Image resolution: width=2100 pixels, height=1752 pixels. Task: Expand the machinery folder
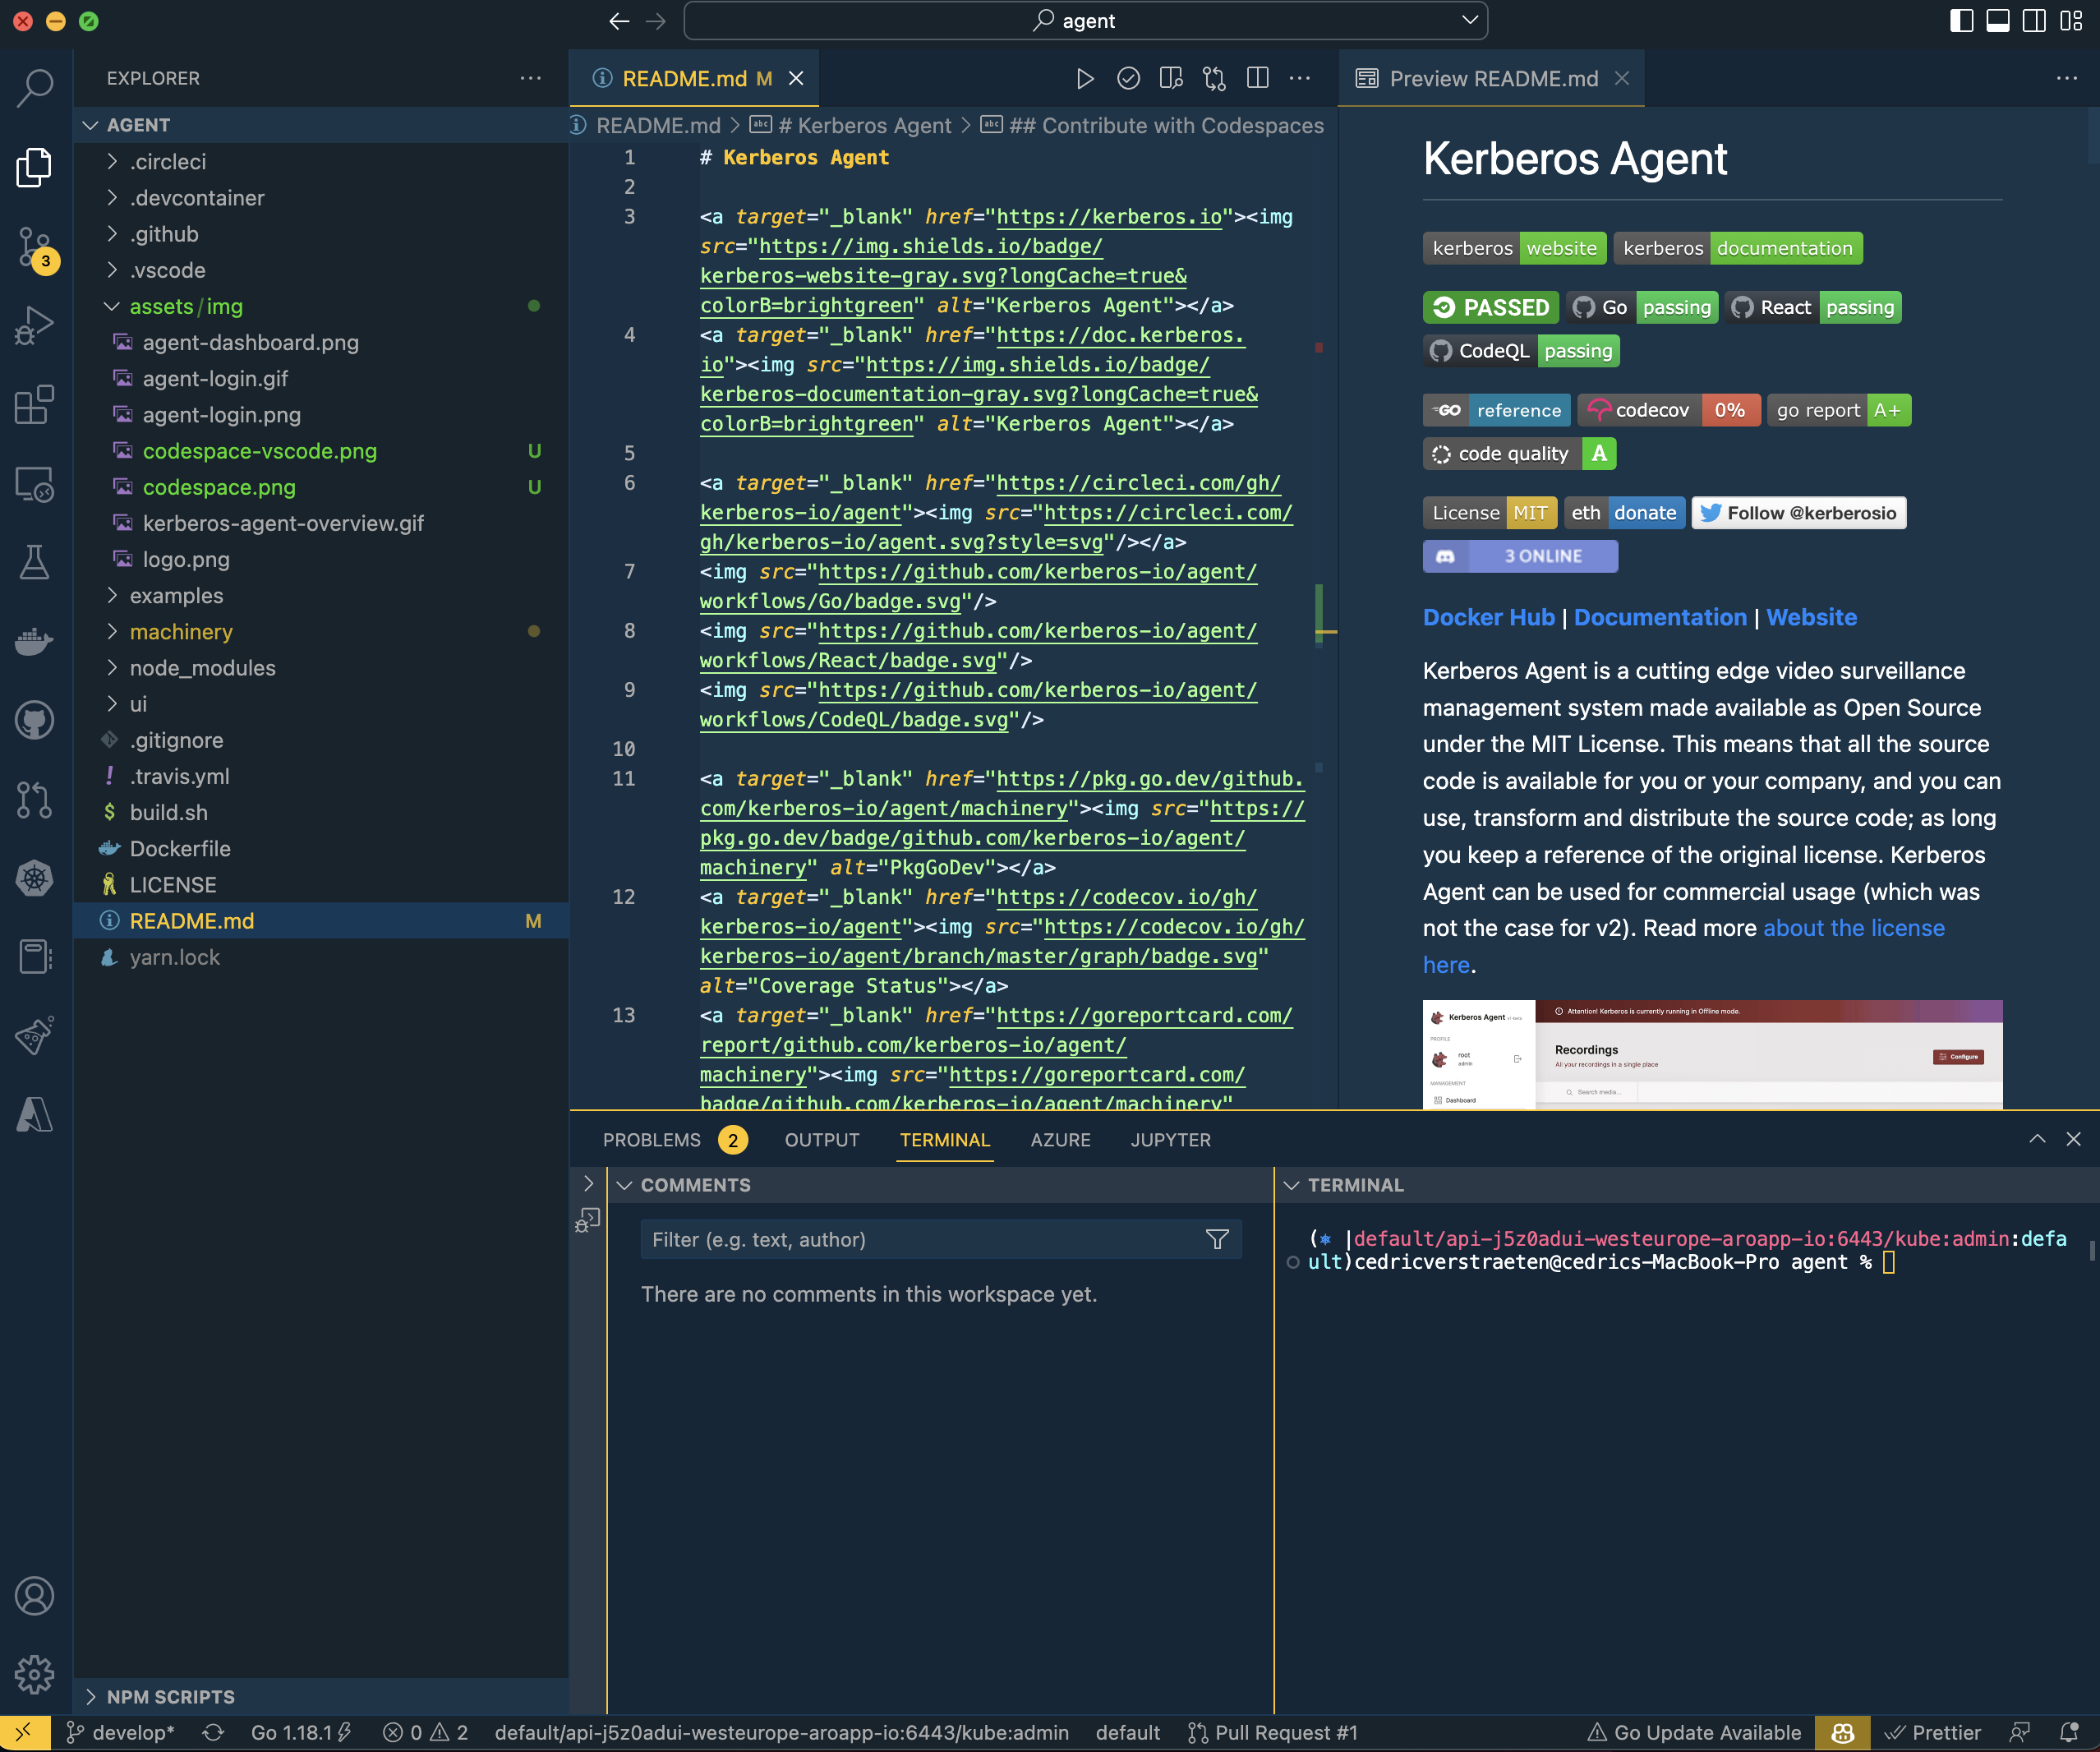point(181,631)
